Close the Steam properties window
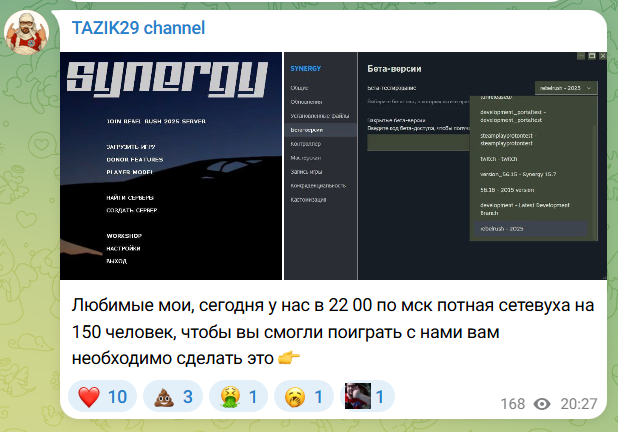This screenshot has width=618, height=432. coord(603,56)
